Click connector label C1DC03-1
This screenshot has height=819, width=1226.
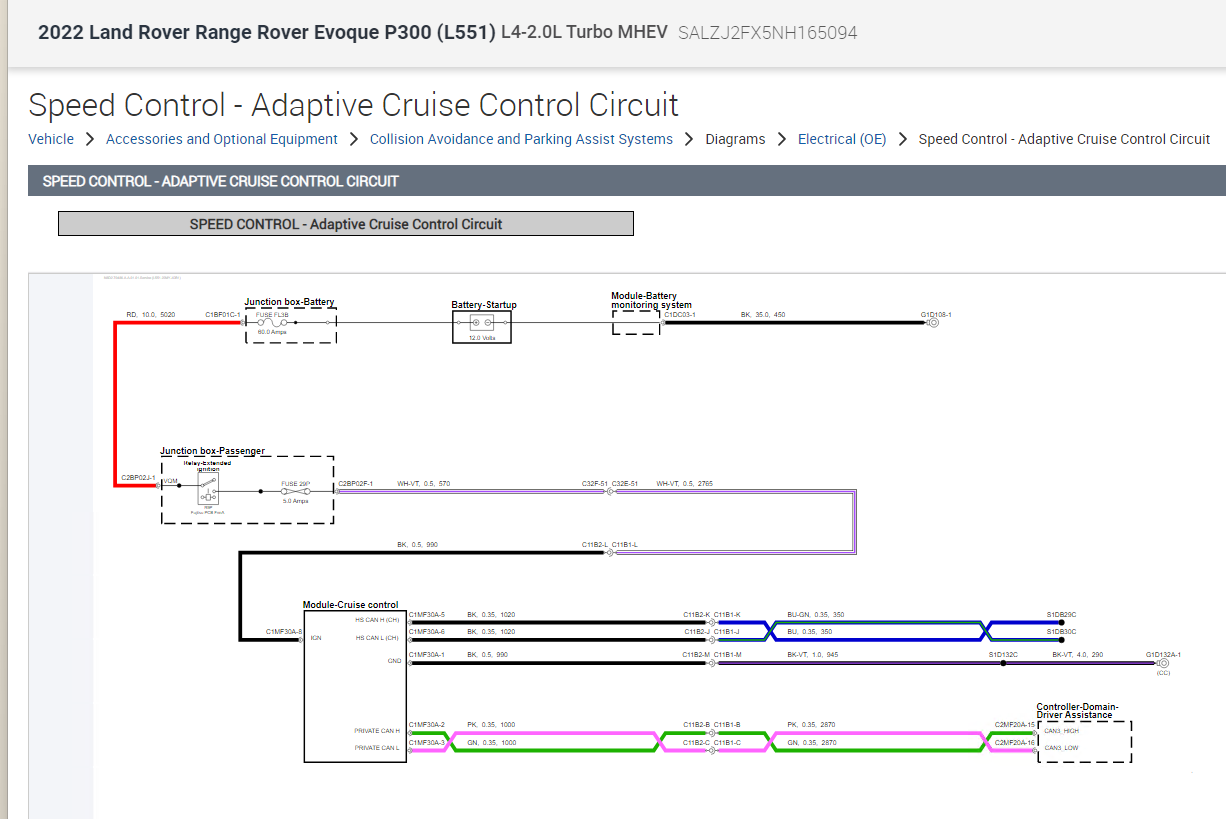click(680, 314)
